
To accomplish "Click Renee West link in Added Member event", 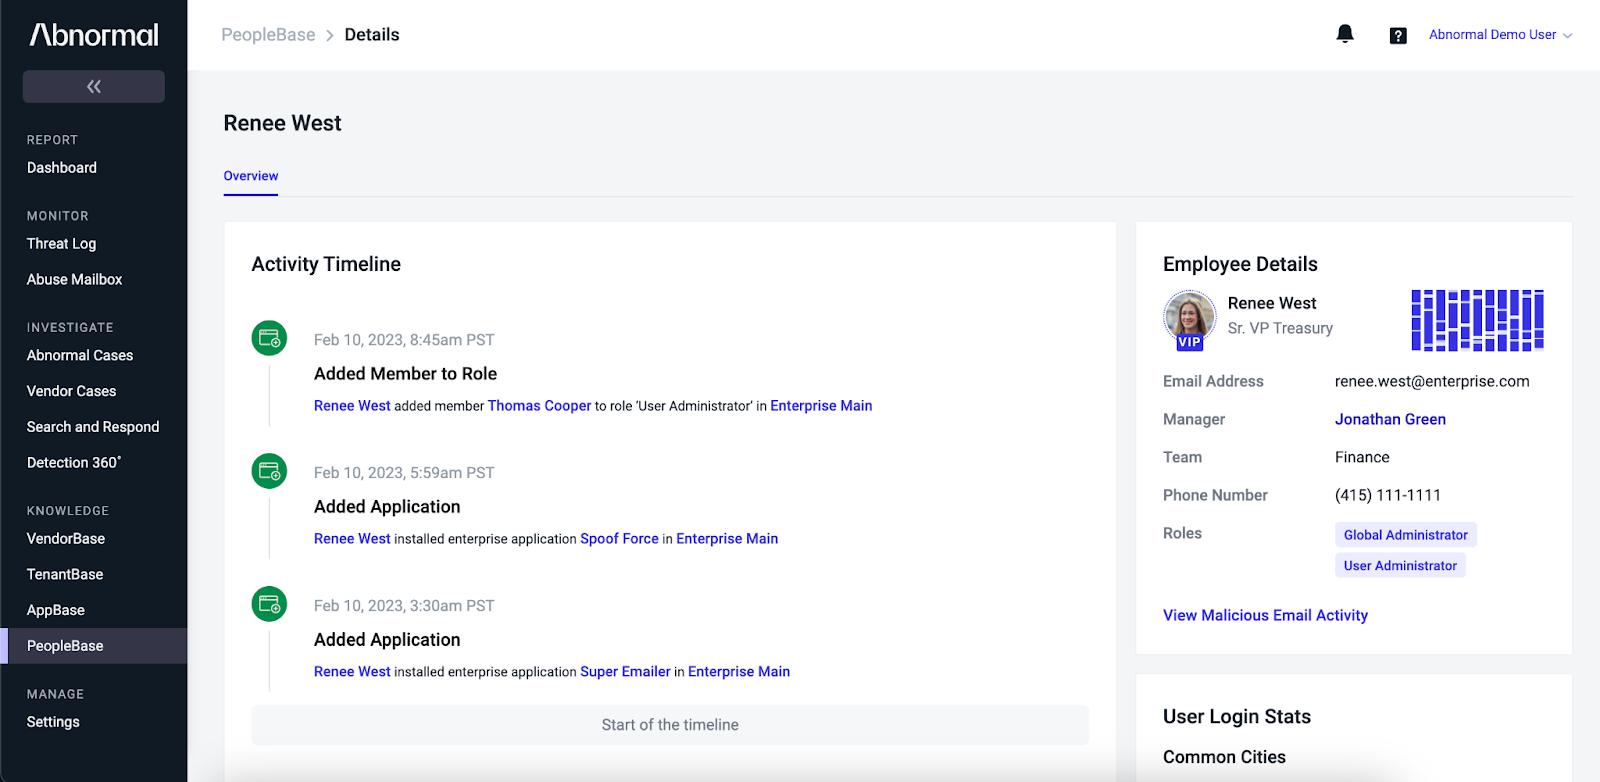I will pyautogui.click(x=352, y=406).
